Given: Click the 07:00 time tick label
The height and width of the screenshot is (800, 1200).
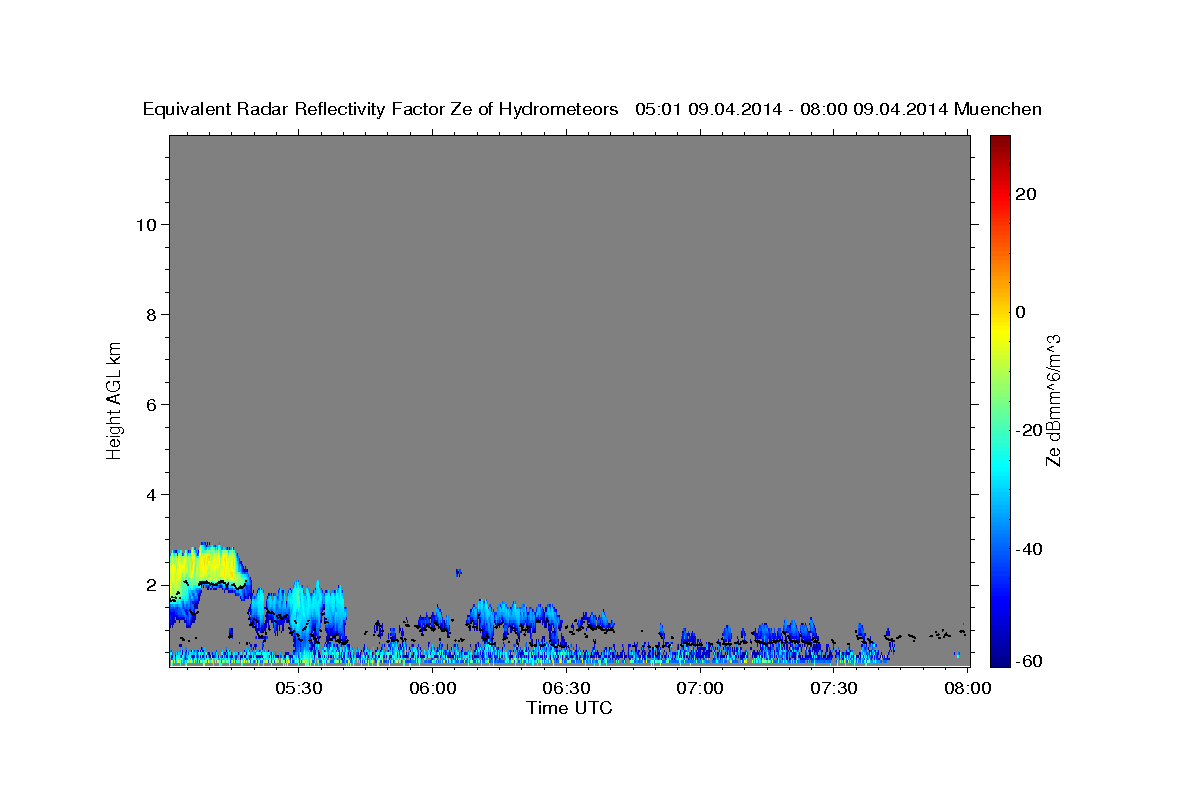Looking at the screenshot, I should point(700,688).
